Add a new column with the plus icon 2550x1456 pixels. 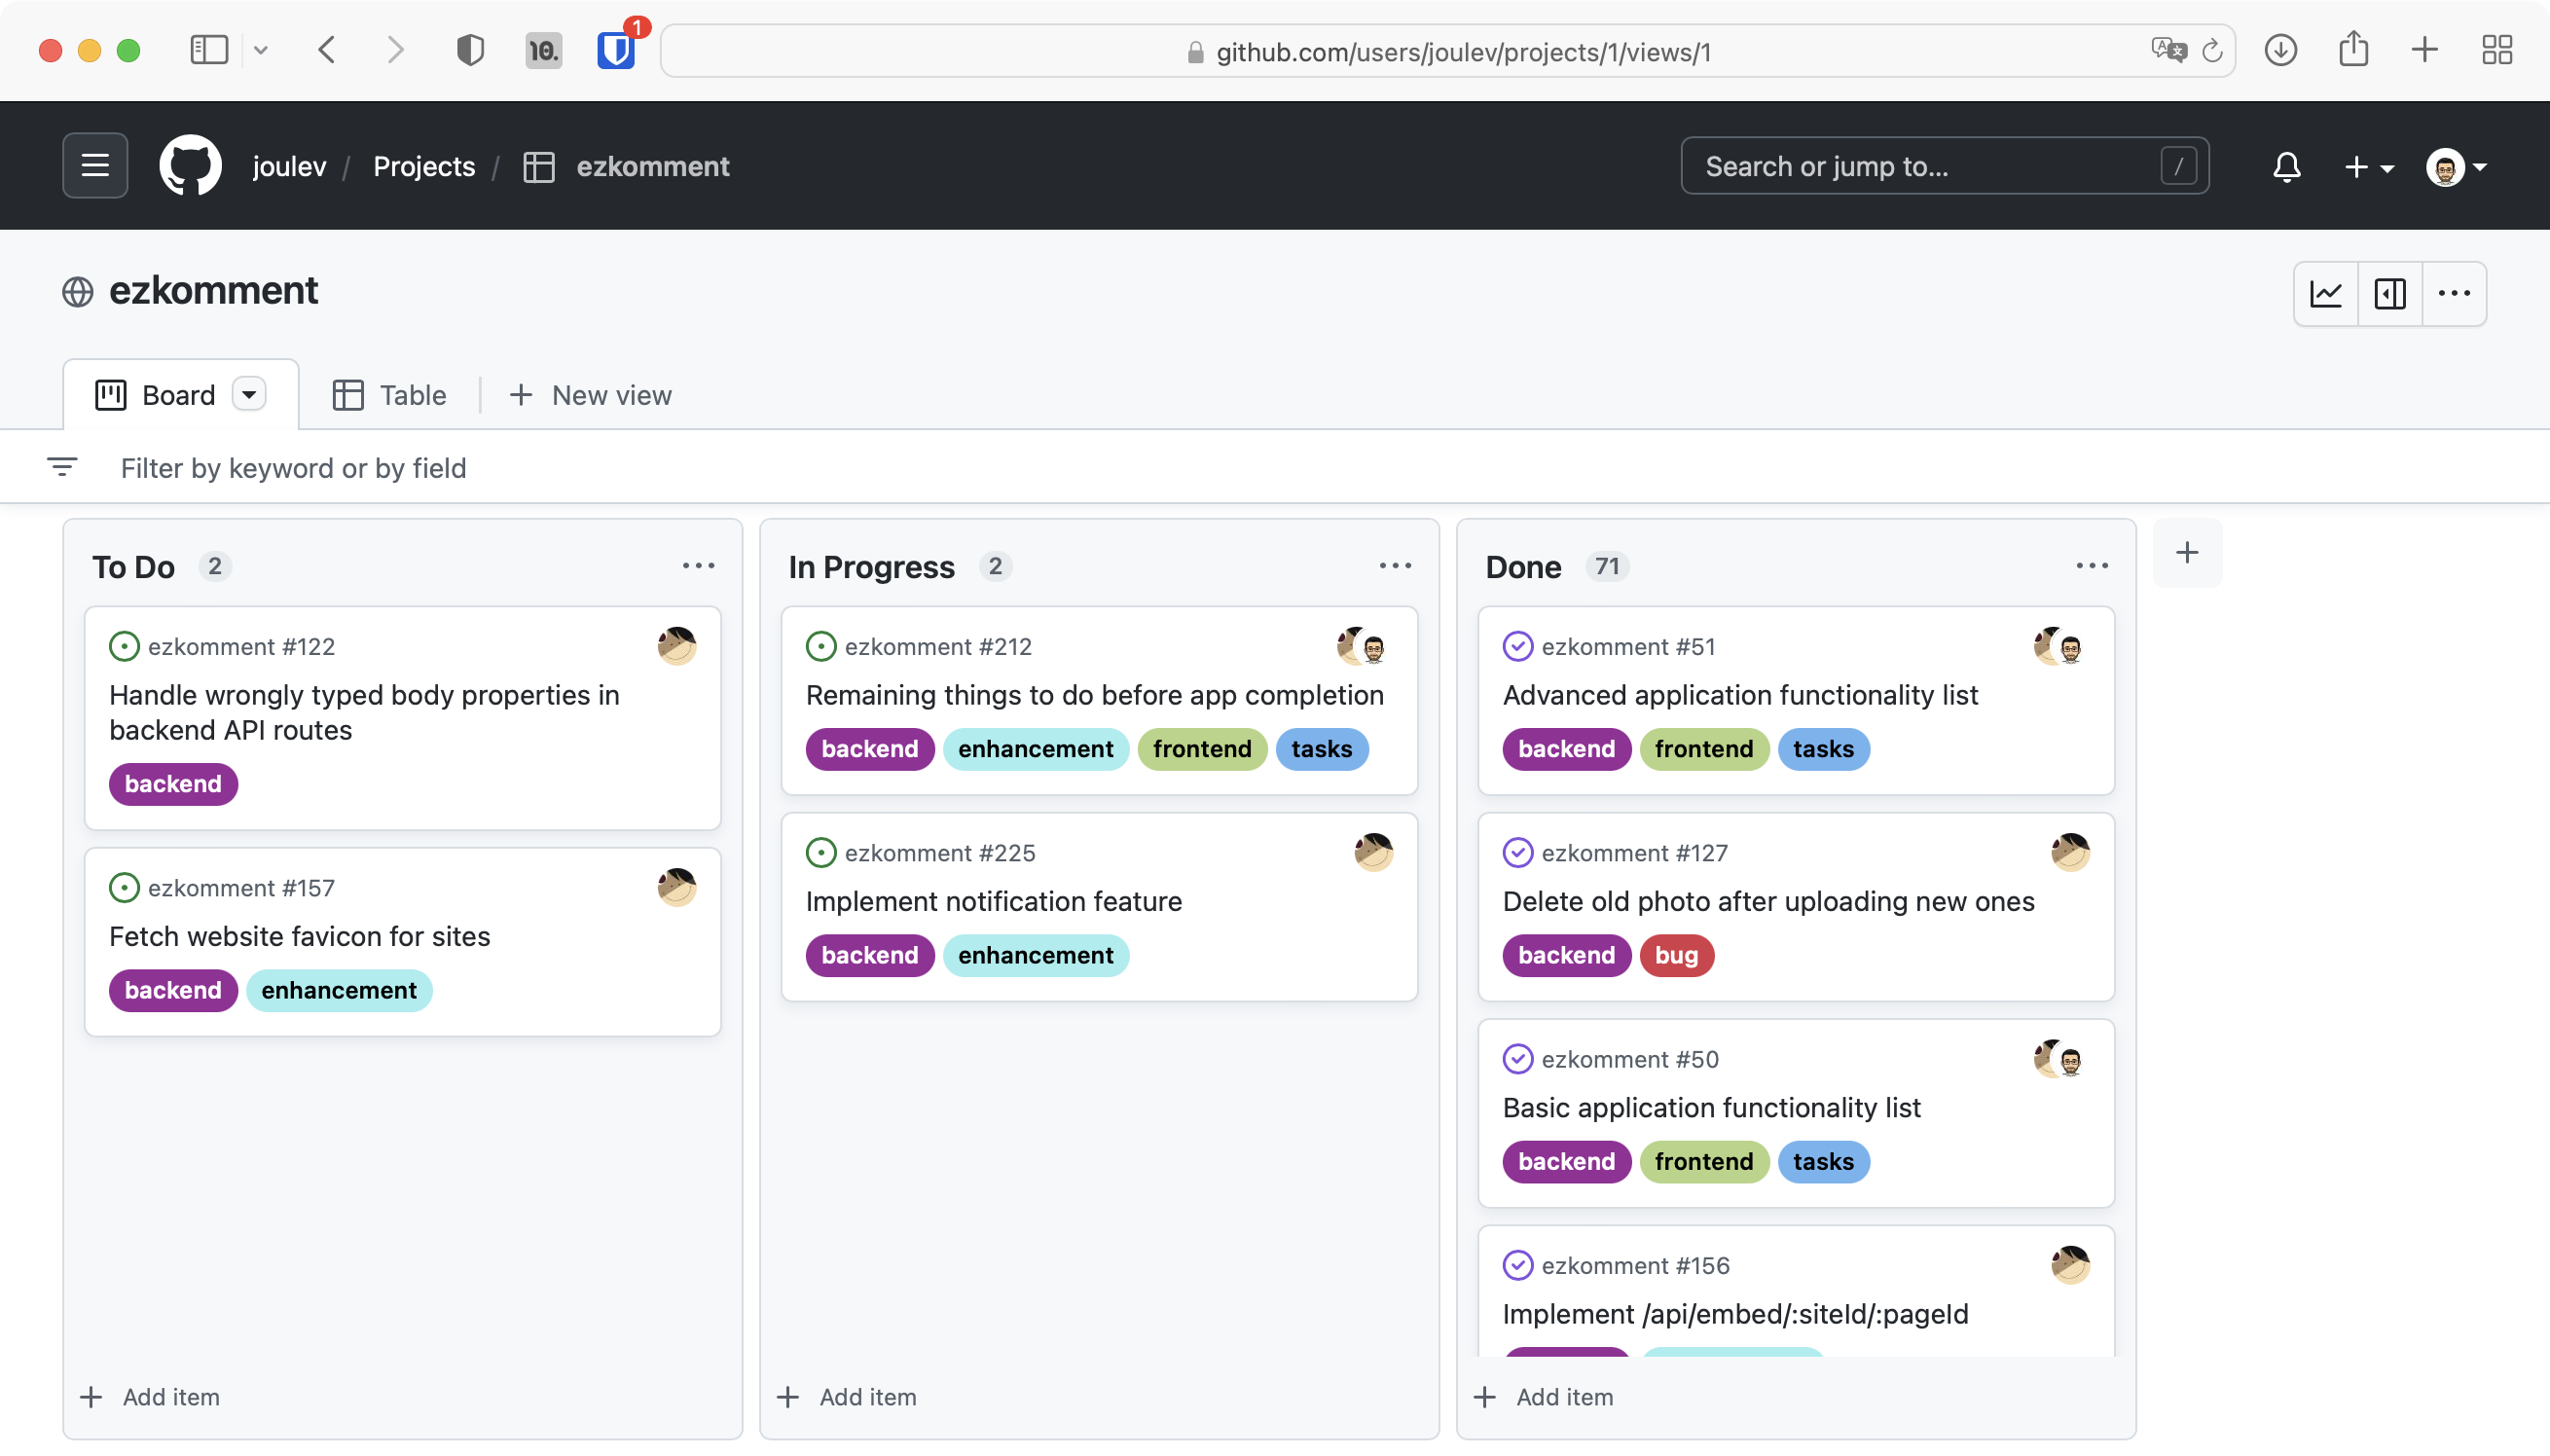pos(2186,552)
